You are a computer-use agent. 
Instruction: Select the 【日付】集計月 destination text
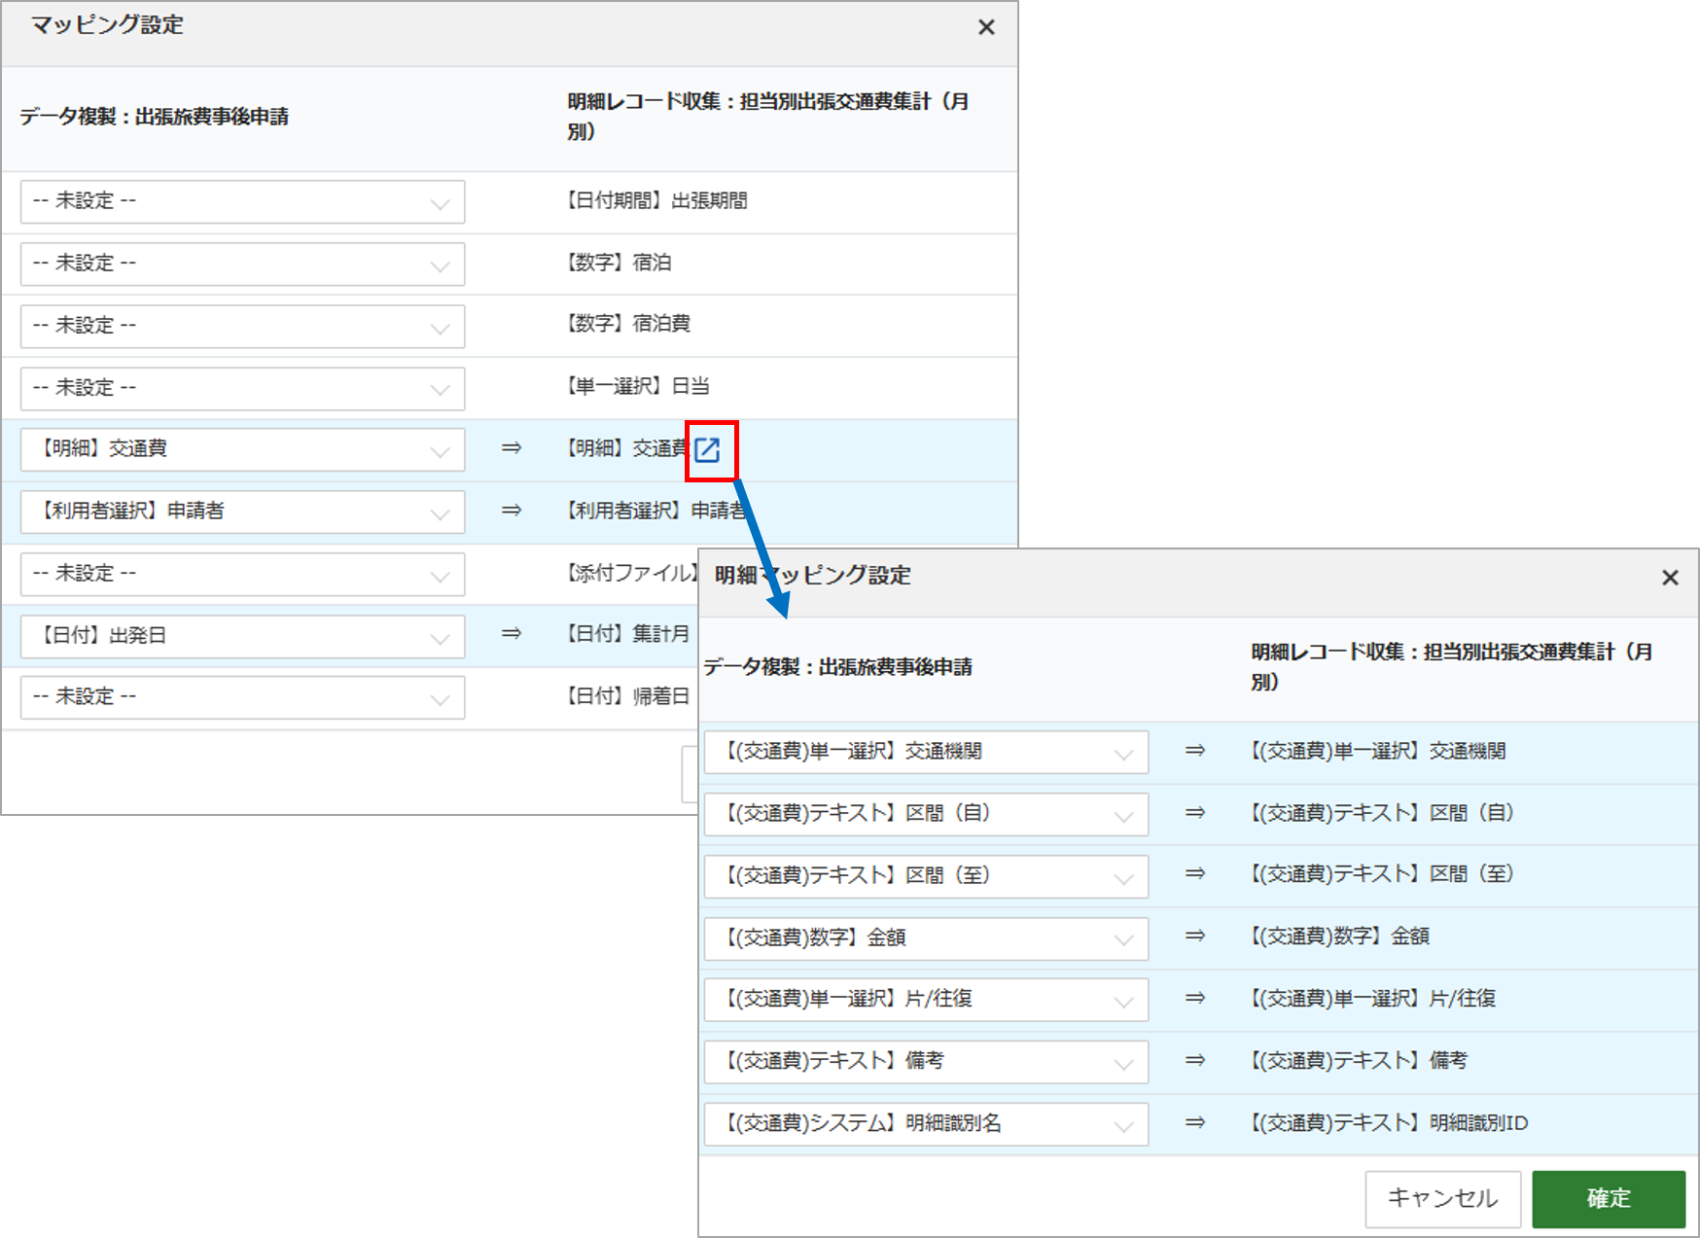point(628,634)
